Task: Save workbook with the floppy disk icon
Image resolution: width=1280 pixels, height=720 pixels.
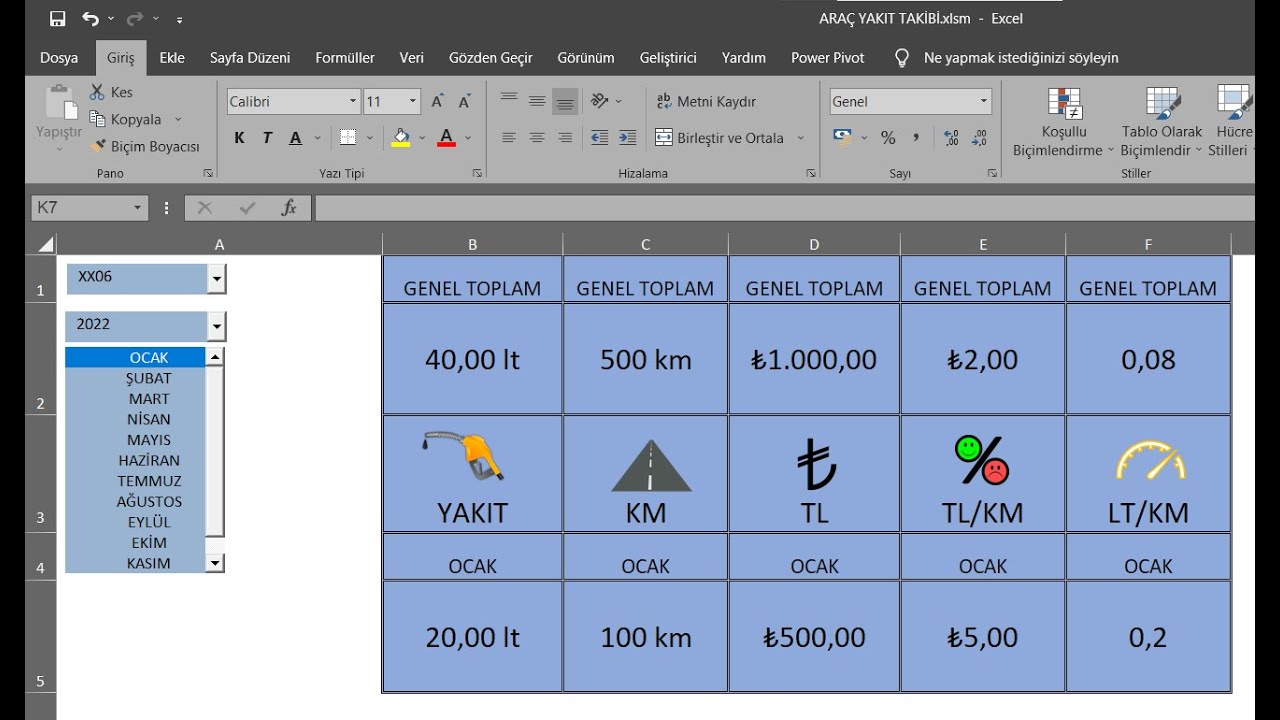Action: point(57,19)
